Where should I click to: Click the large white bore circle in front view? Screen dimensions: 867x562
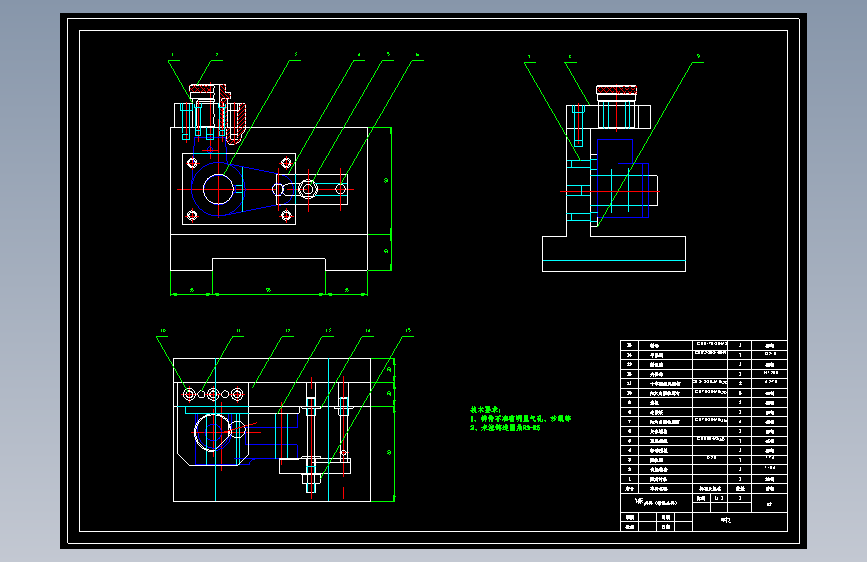coord(218,189)
